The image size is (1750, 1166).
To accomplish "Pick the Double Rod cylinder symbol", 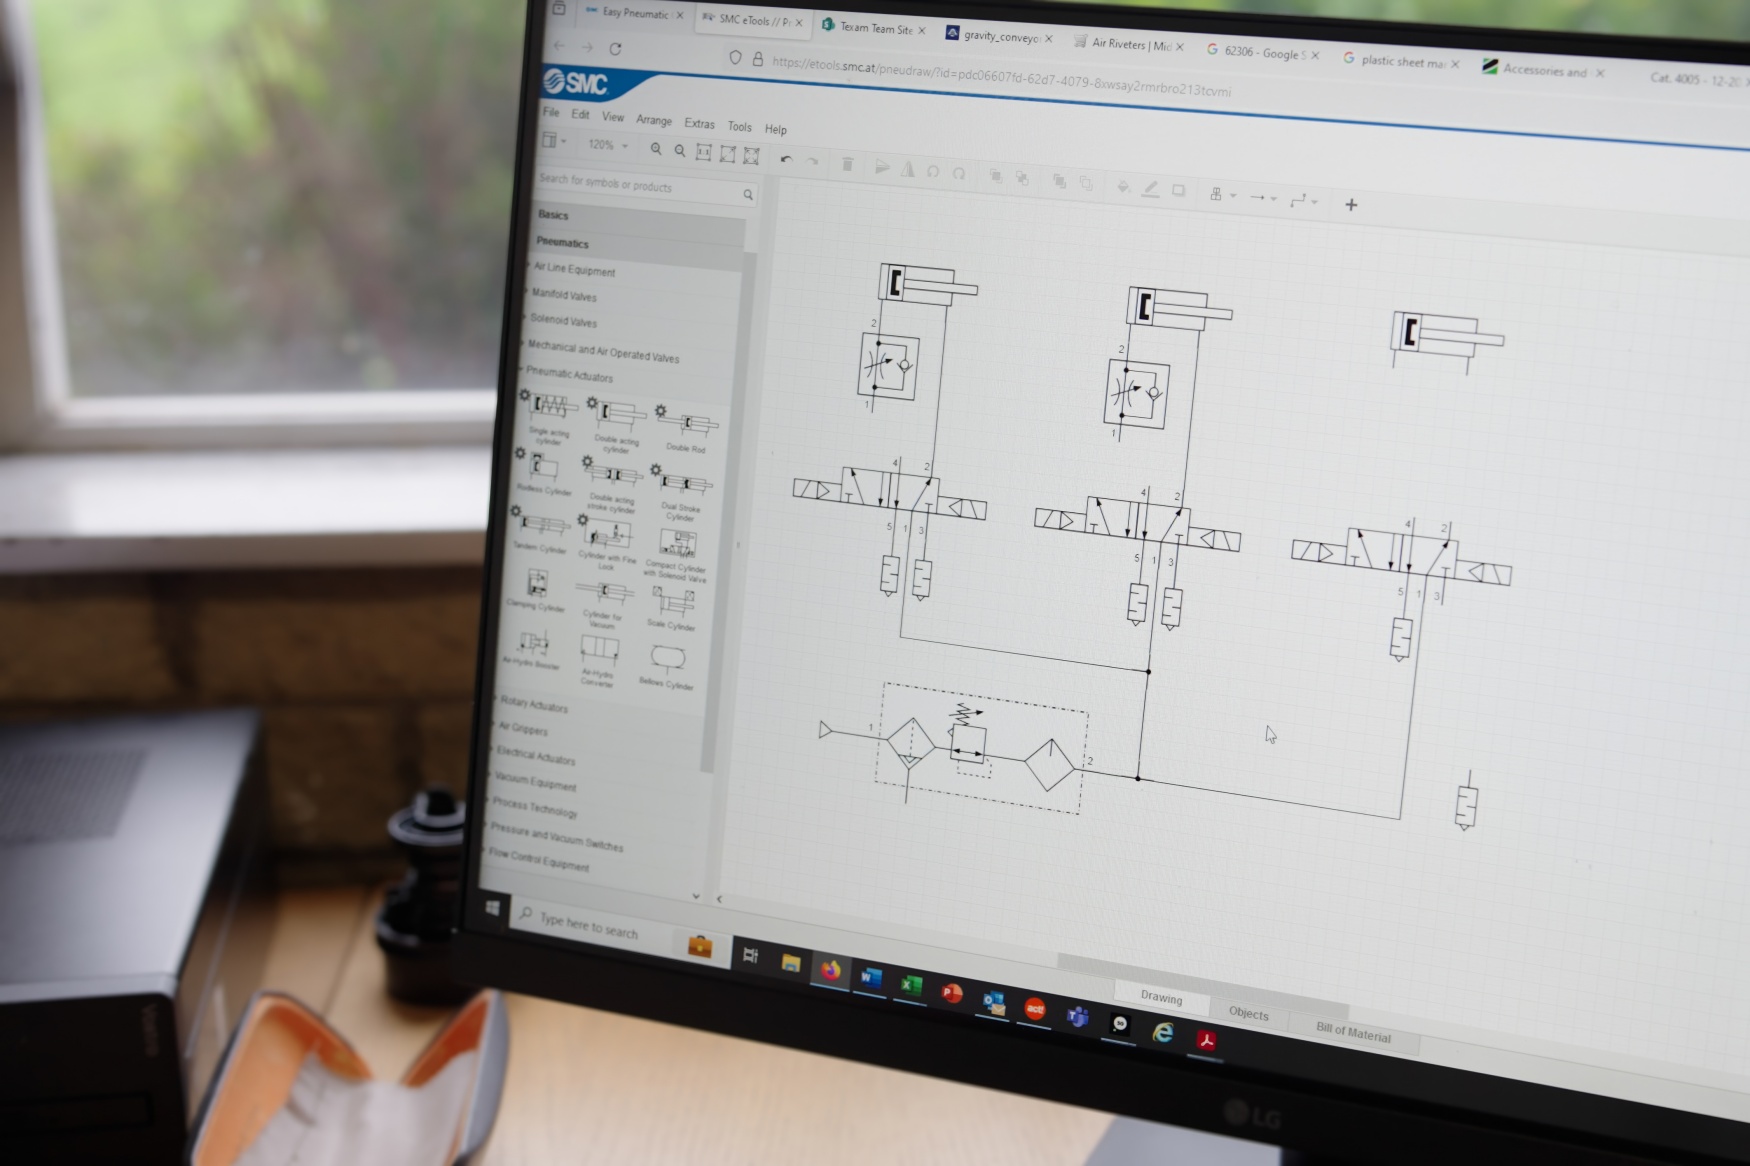I will click(687, 424).
